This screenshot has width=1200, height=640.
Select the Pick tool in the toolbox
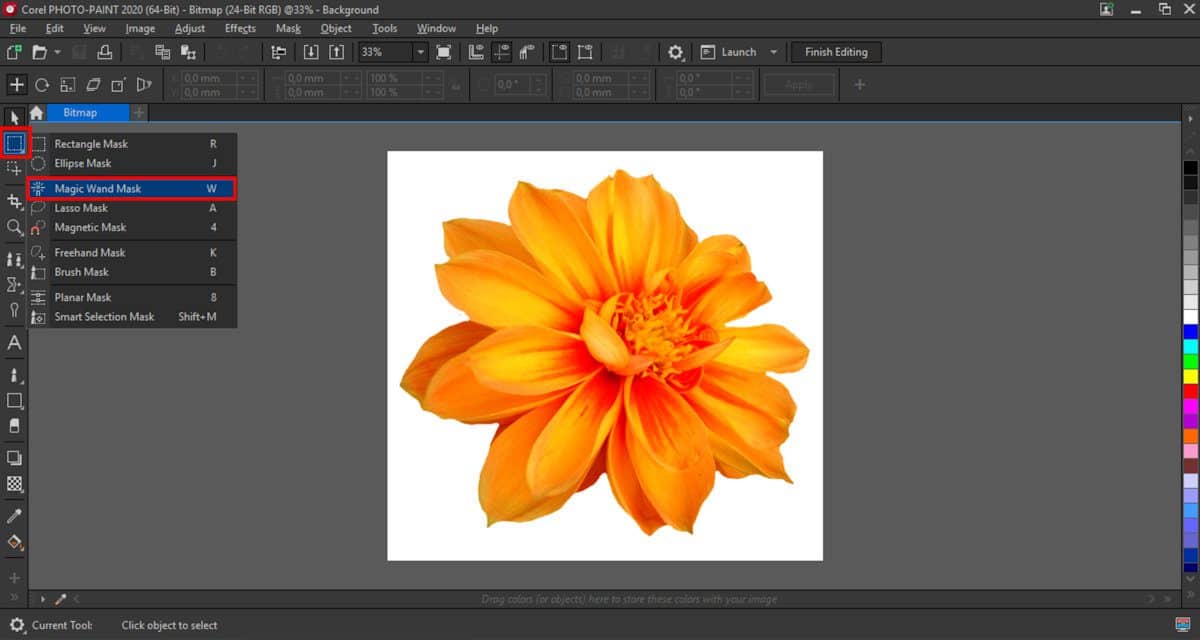(14, 118)
